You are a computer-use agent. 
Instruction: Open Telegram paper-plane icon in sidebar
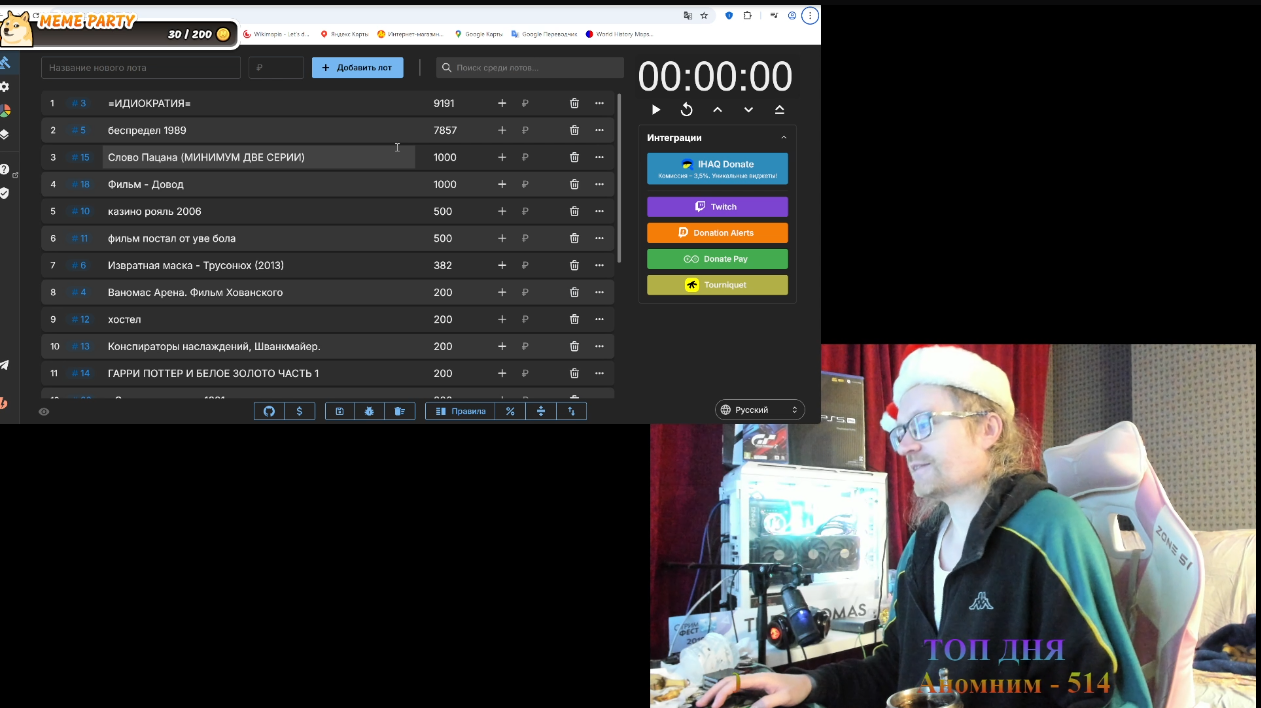pyautogui.click(x=4, y=366)
